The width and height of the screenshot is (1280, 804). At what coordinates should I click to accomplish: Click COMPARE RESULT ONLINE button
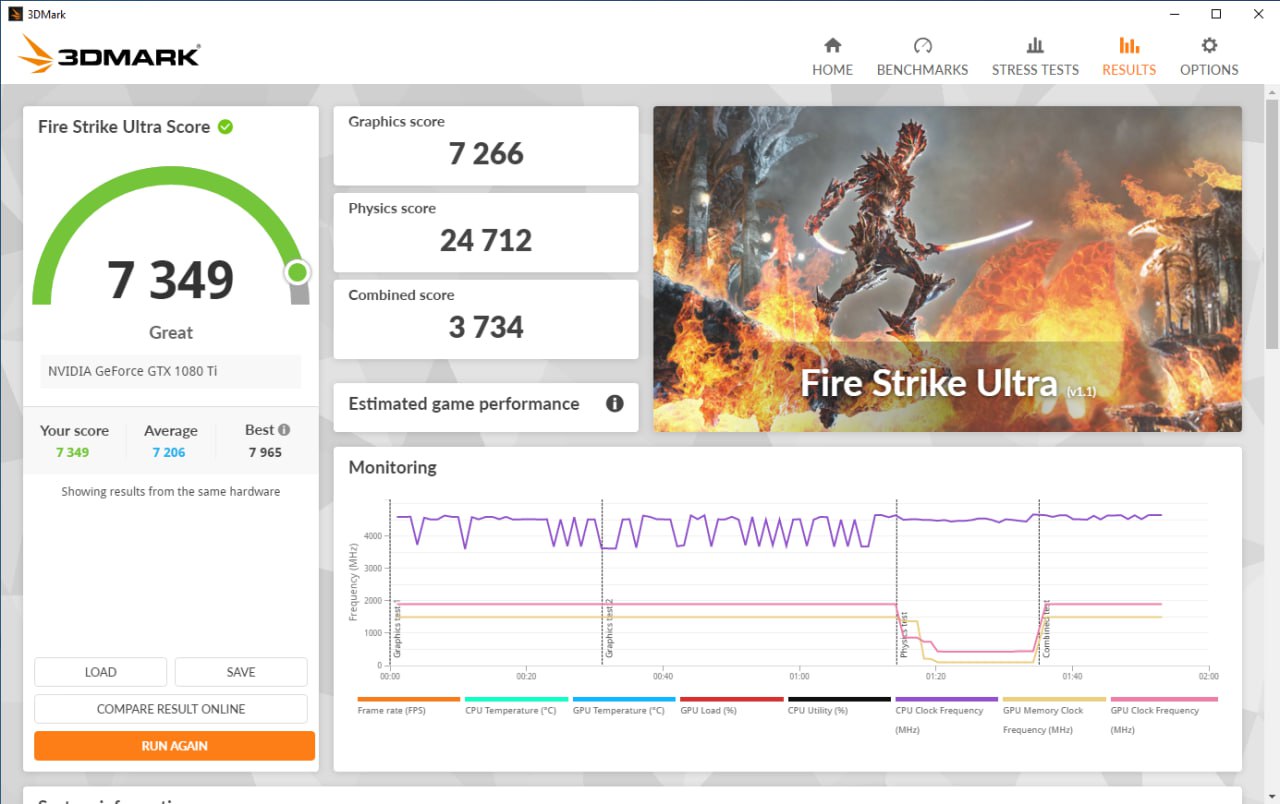click(x=171, y=709)
